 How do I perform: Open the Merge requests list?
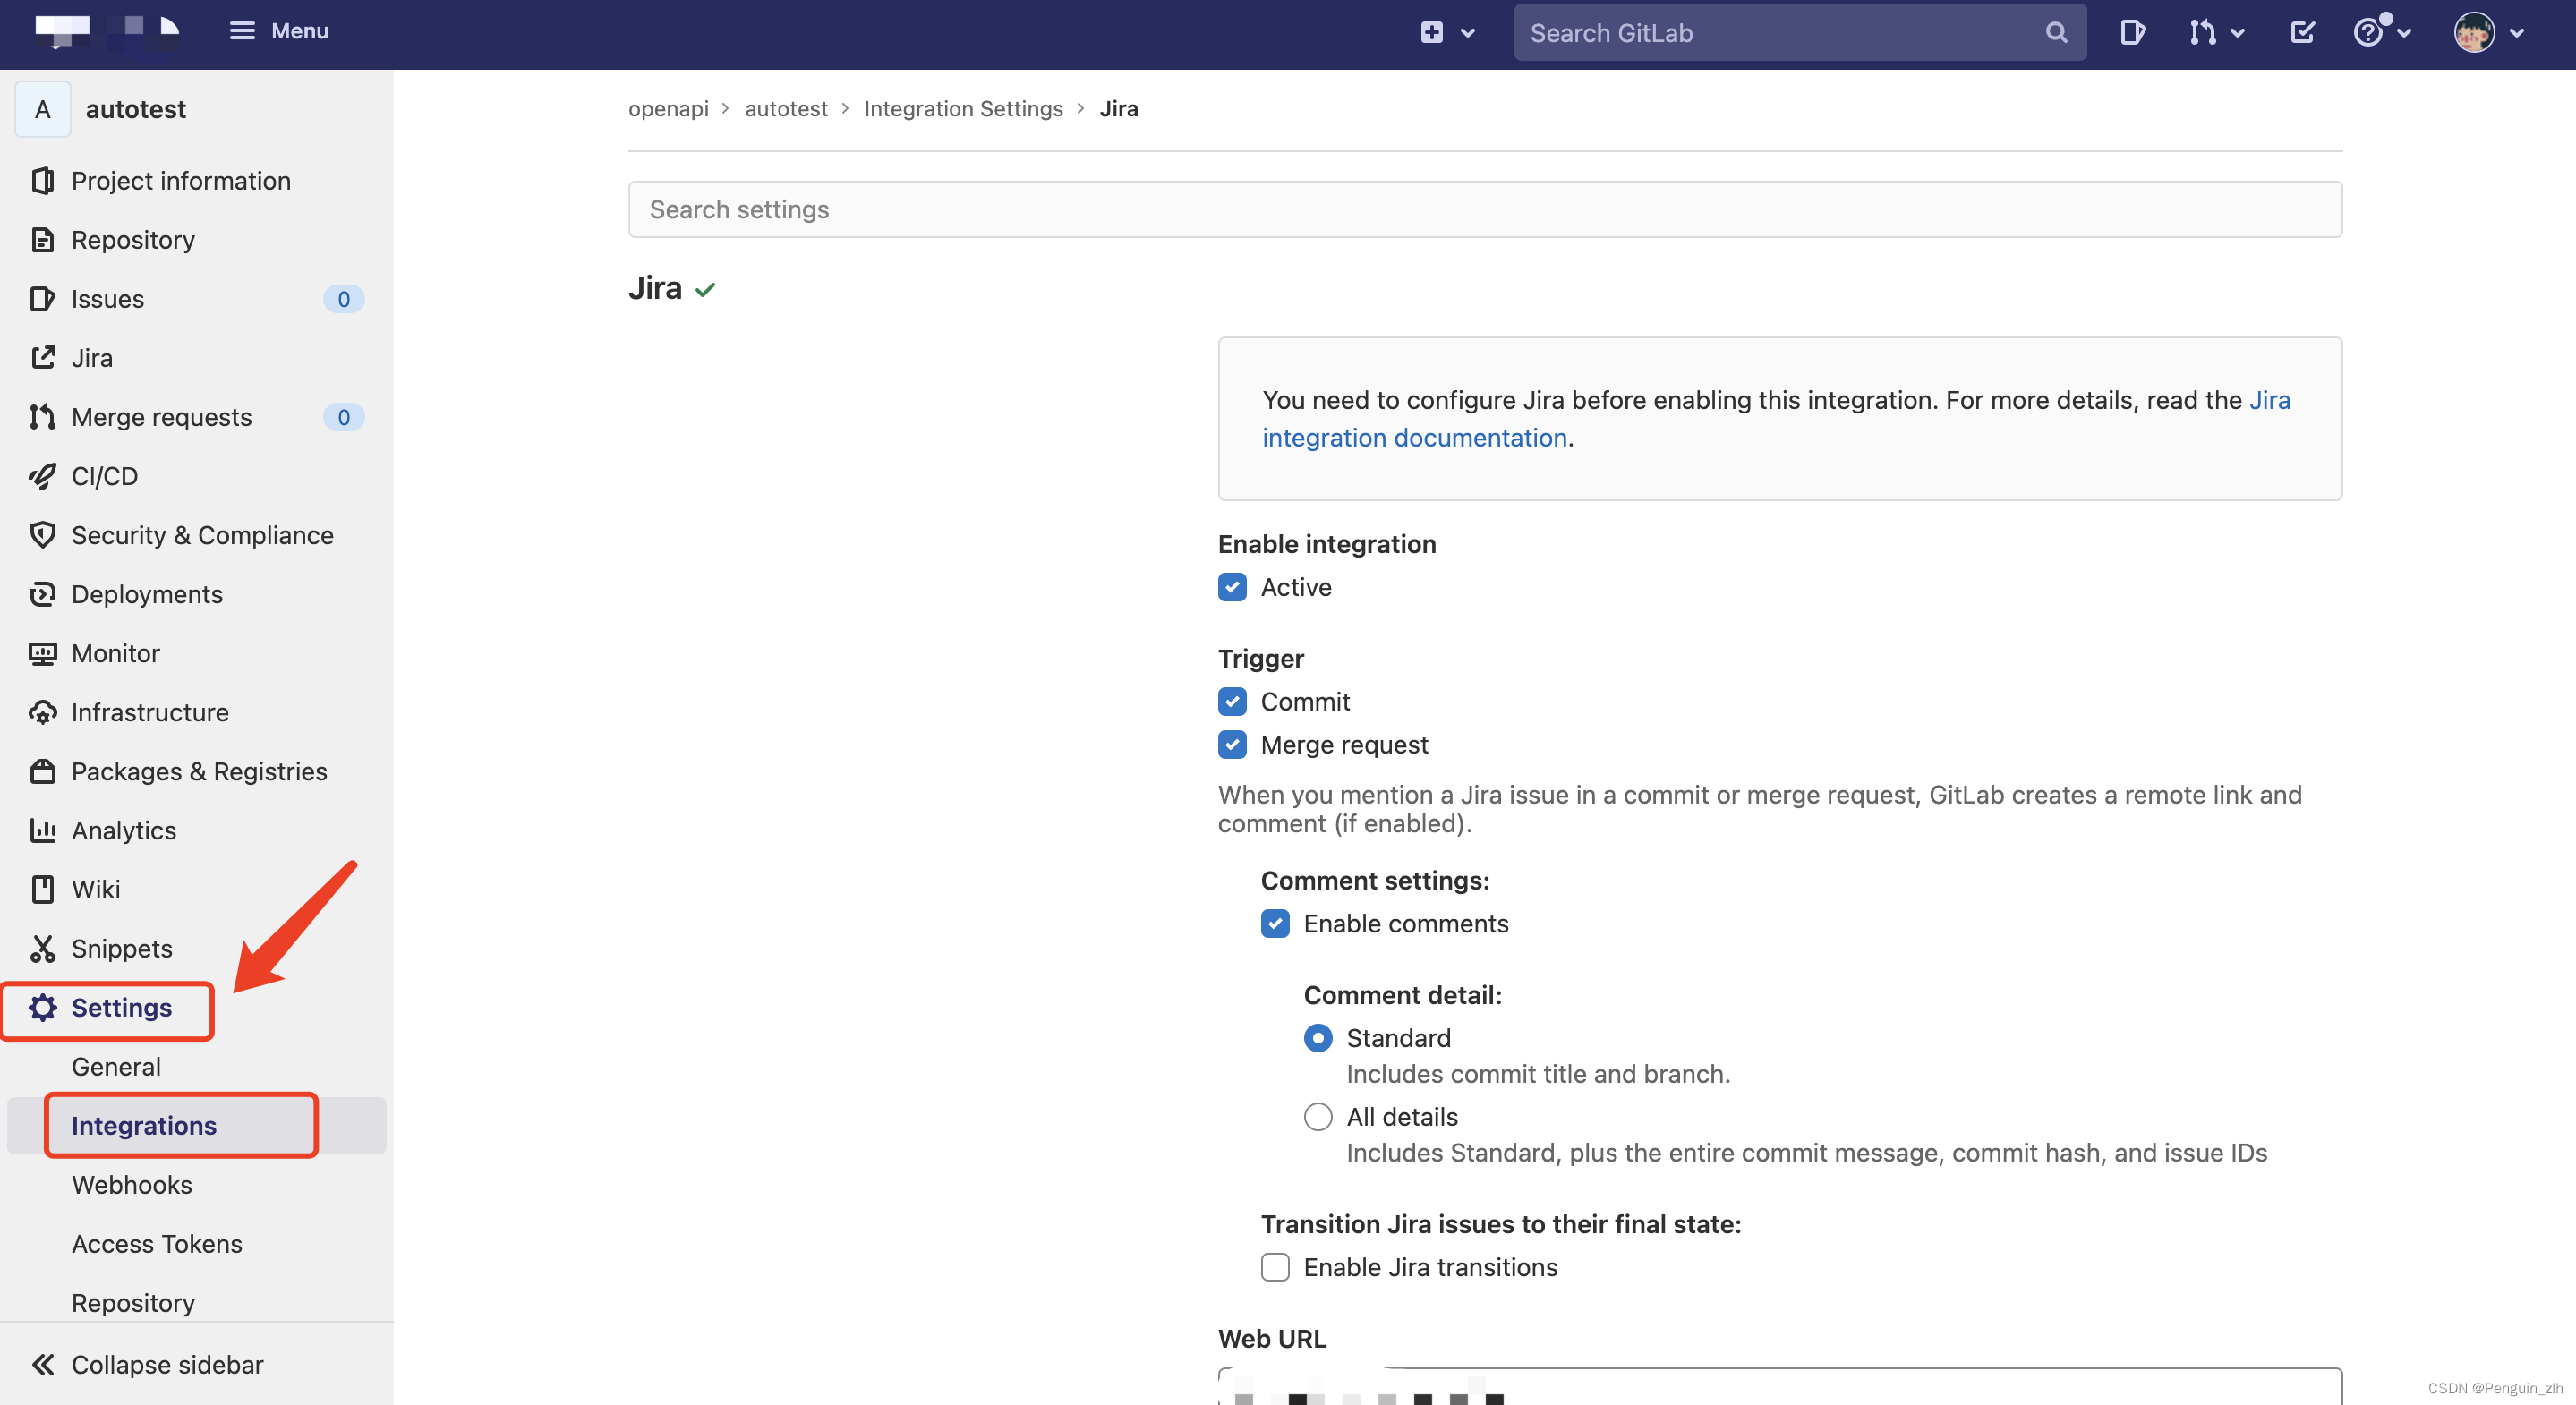click(161, 417)
